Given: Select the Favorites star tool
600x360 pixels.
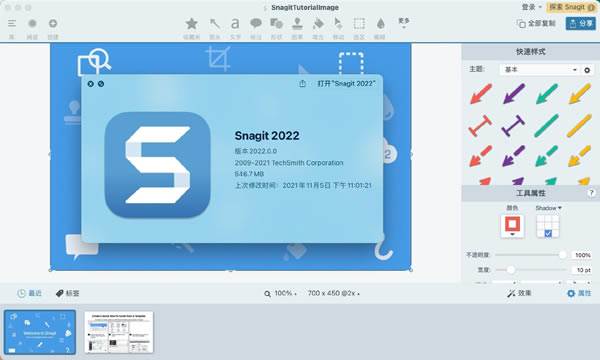Looking at the screenshot, I should [192, 24].
